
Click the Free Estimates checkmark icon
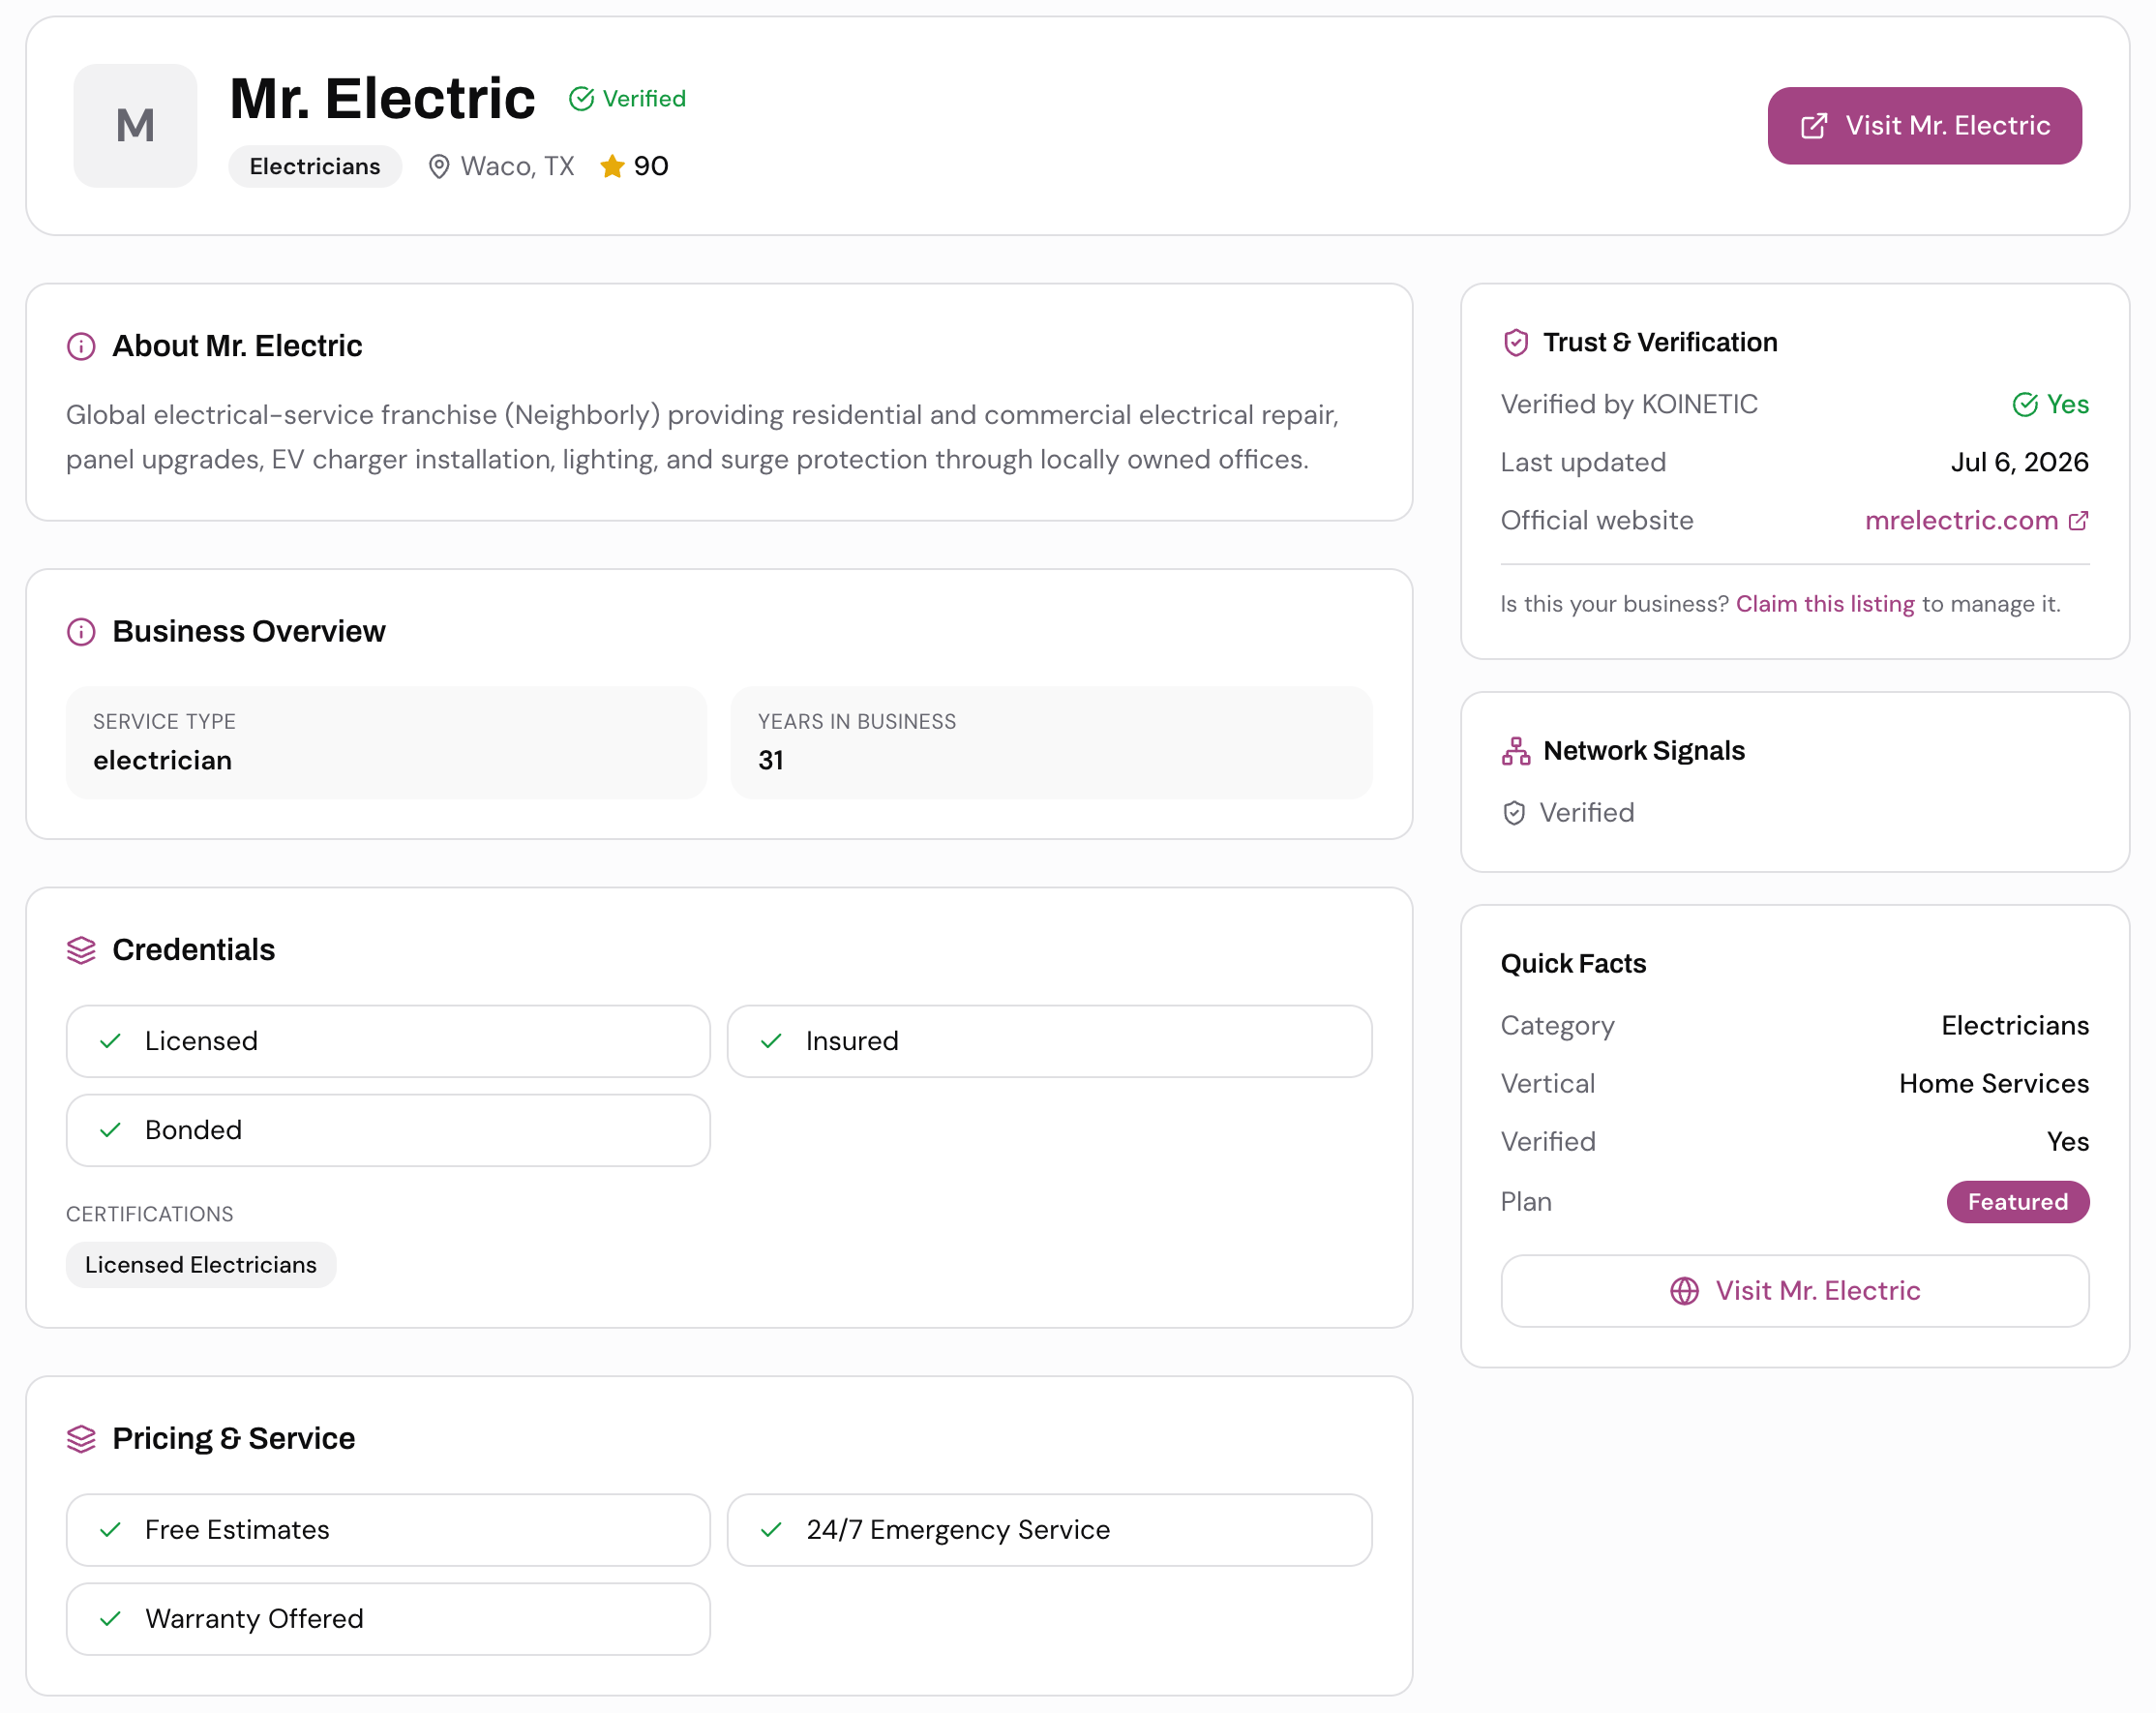coord(110,1530)
